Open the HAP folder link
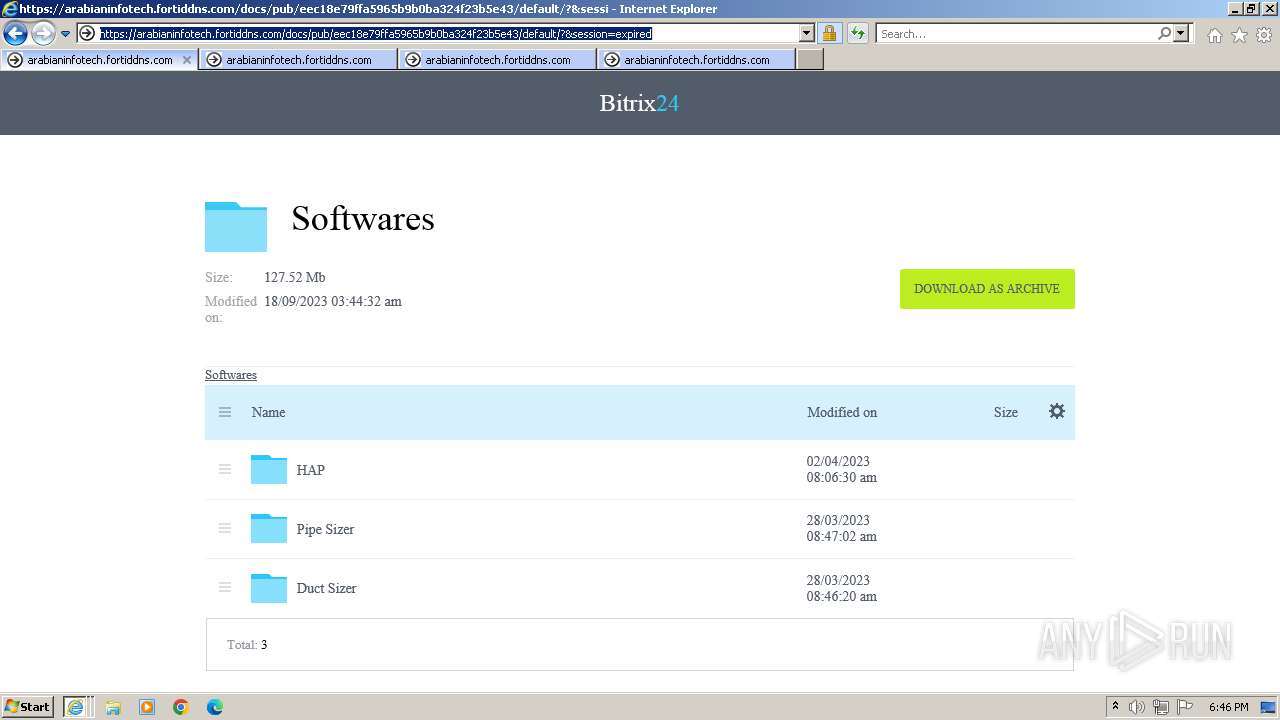This screenshot has height=720, width=1280. coord(310,470)
